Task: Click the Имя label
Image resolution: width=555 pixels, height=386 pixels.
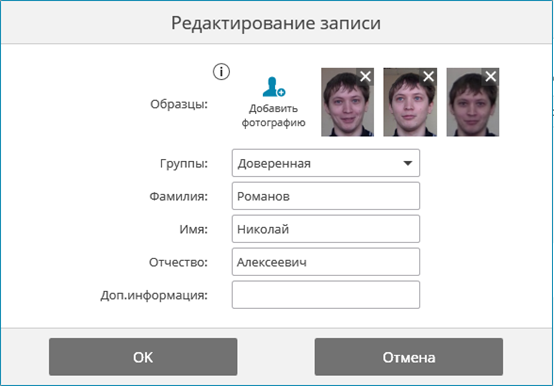Action: [193, 230]
